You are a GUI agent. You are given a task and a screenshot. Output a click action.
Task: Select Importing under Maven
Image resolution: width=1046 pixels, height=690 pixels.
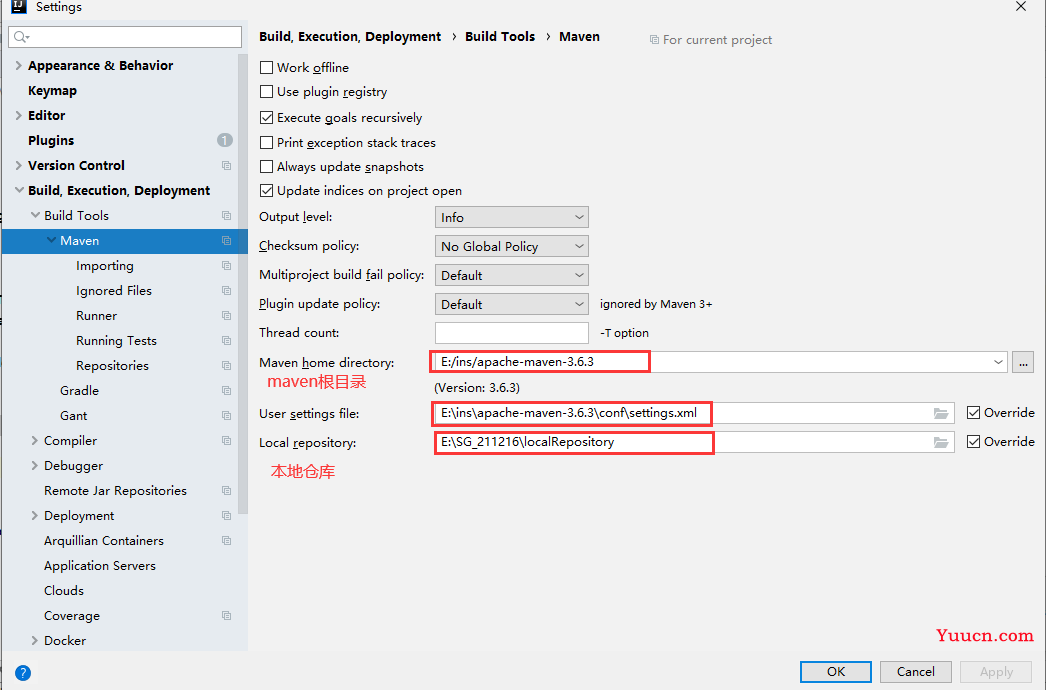(x=105, y=266)
